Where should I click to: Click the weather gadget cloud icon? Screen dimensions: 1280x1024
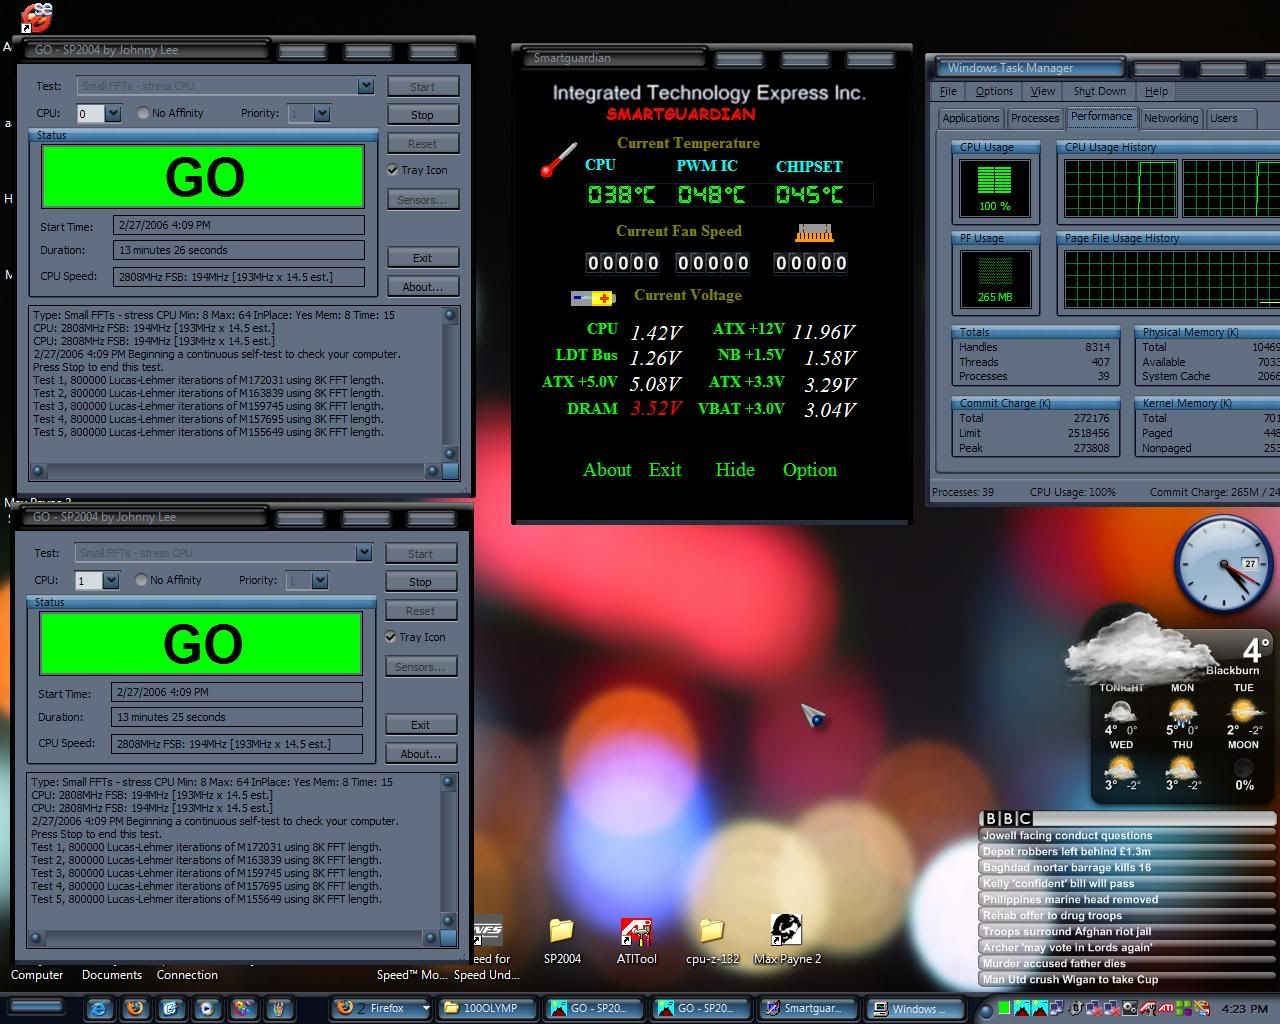click(x=1127, y=648)
